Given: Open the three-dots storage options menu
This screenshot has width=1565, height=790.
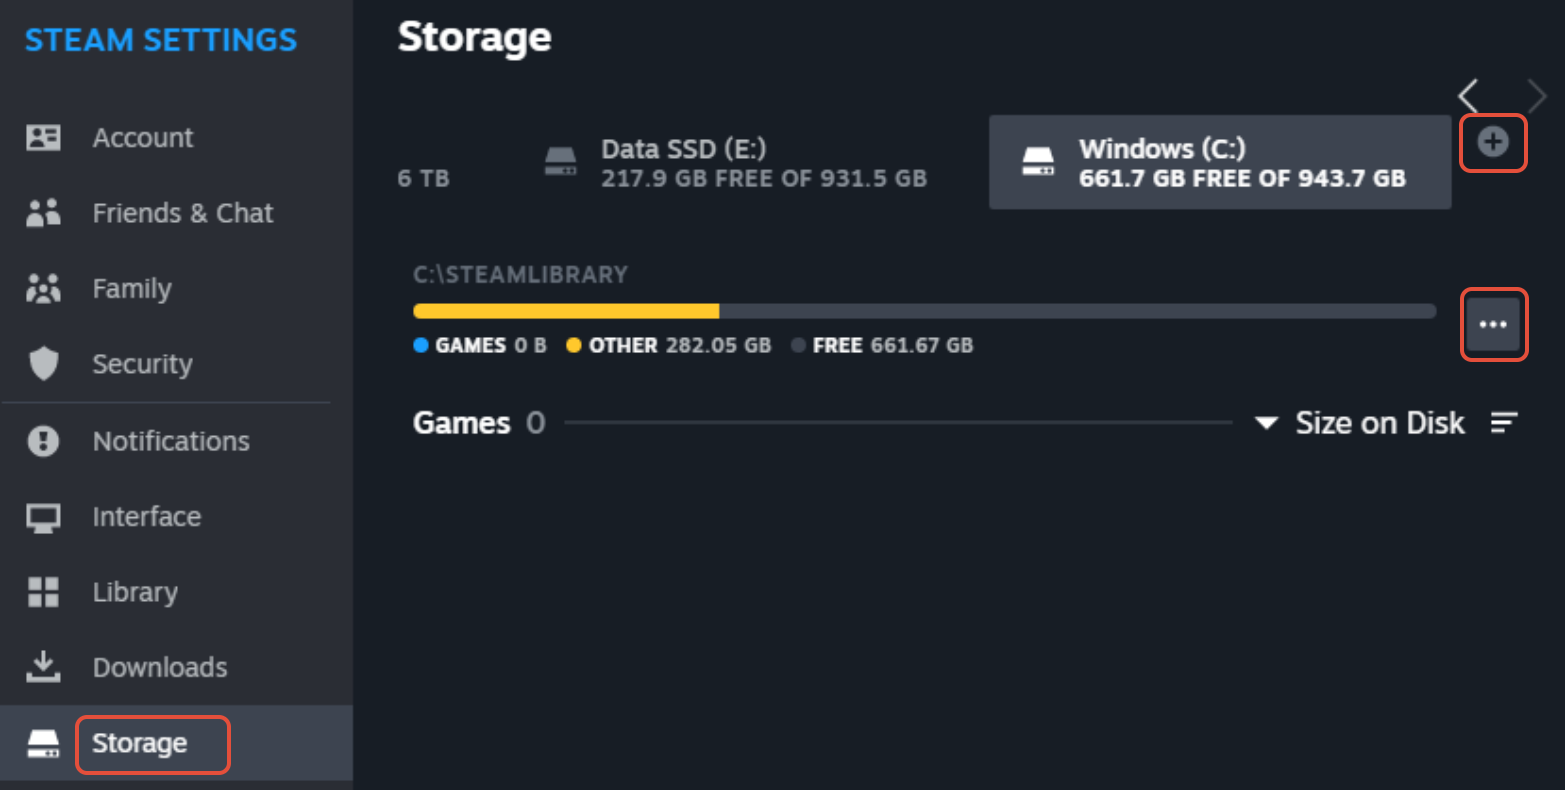Looking at the screenshot, I should (1494, 324).
